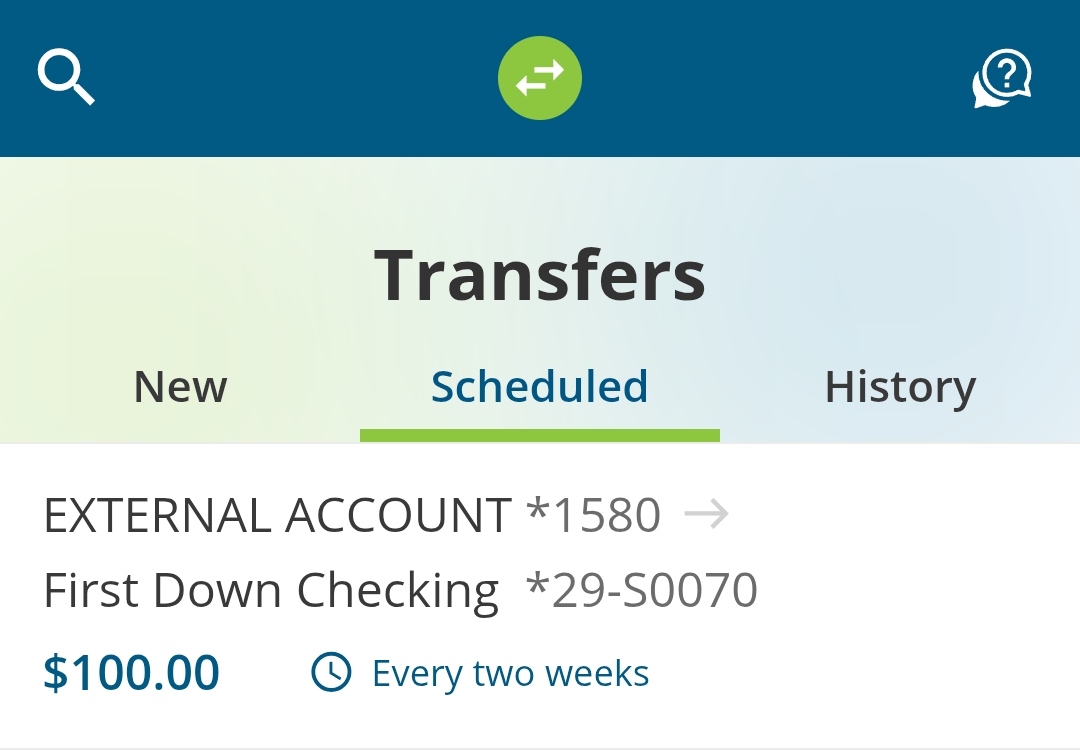Click the *1580 account number
This screenshot has width=1080, height=750.
pyautogui.click(x=593, y=516)
